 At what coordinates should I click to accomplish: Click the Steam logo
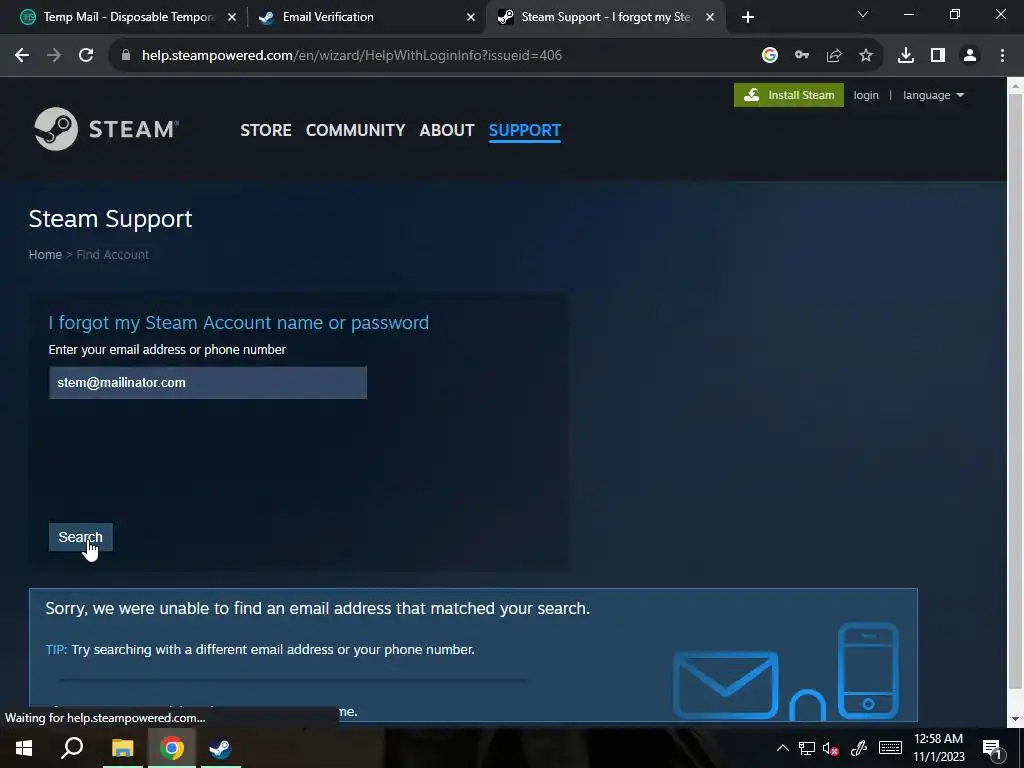click(x=106, y=129)
